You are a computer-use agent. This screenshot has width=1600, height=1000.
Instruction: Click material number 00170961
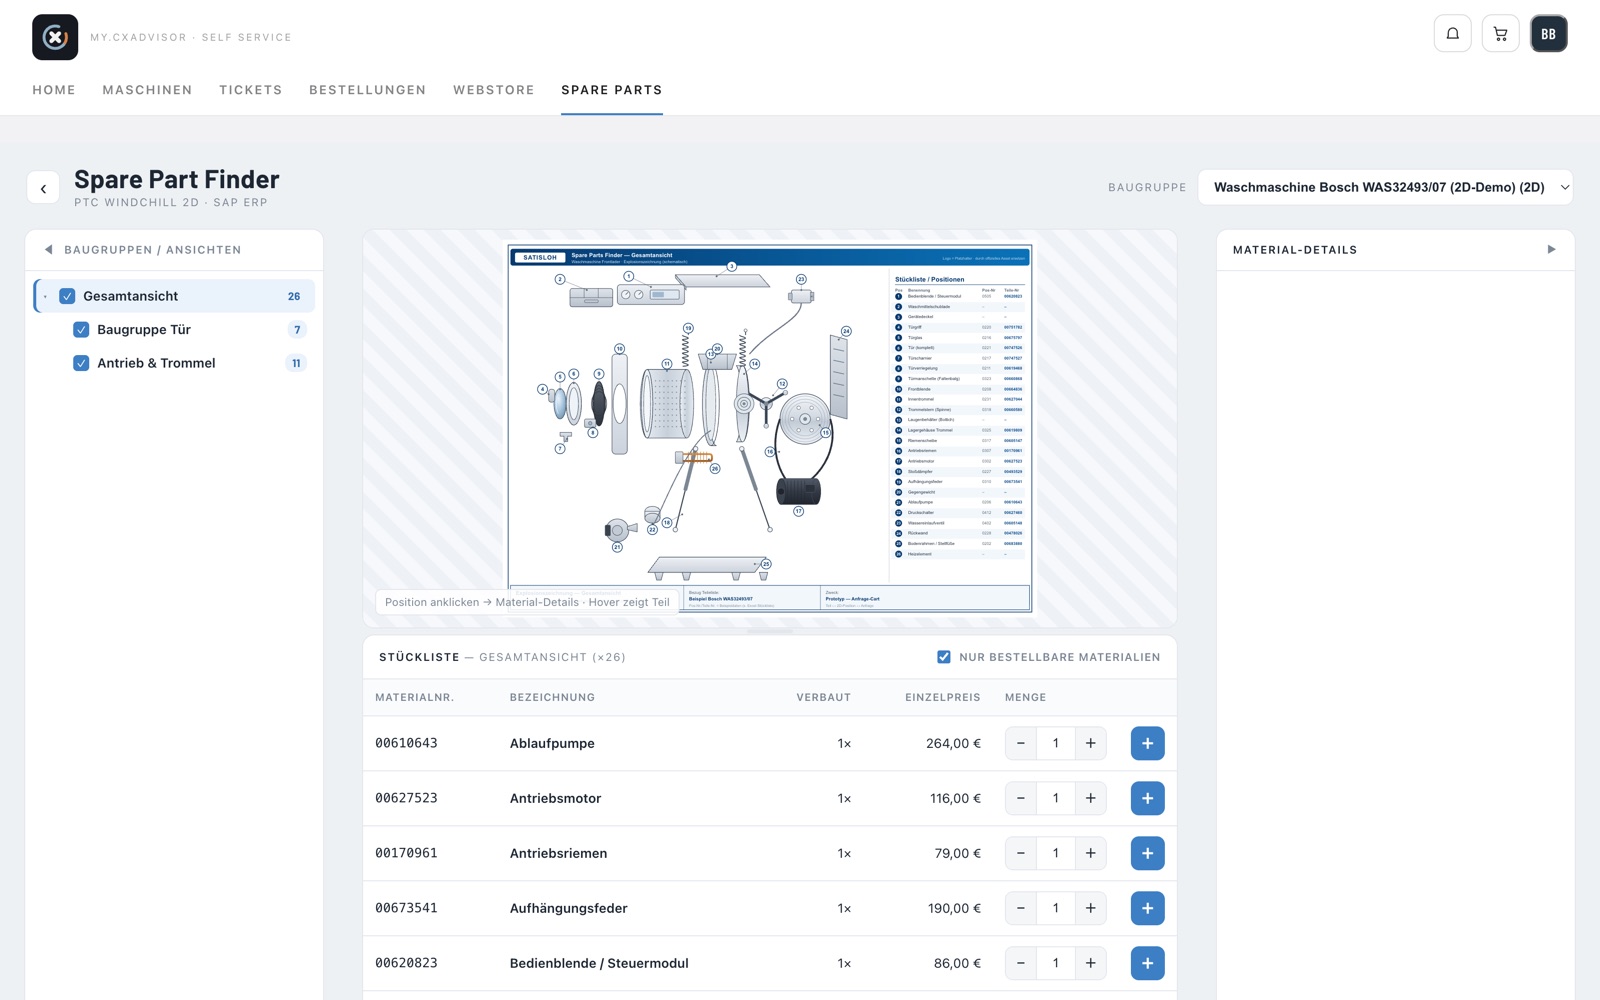tap(406, 853)
